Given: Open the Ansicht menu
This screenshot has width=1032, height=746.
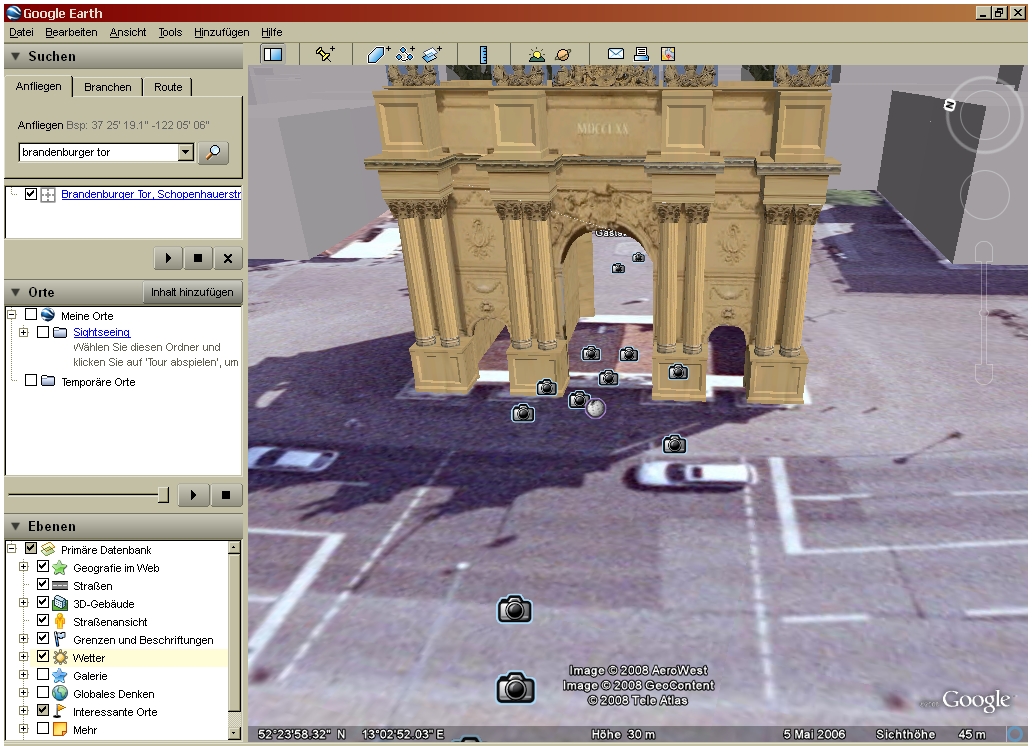Looking at the screenshot, I should (128, 32).
